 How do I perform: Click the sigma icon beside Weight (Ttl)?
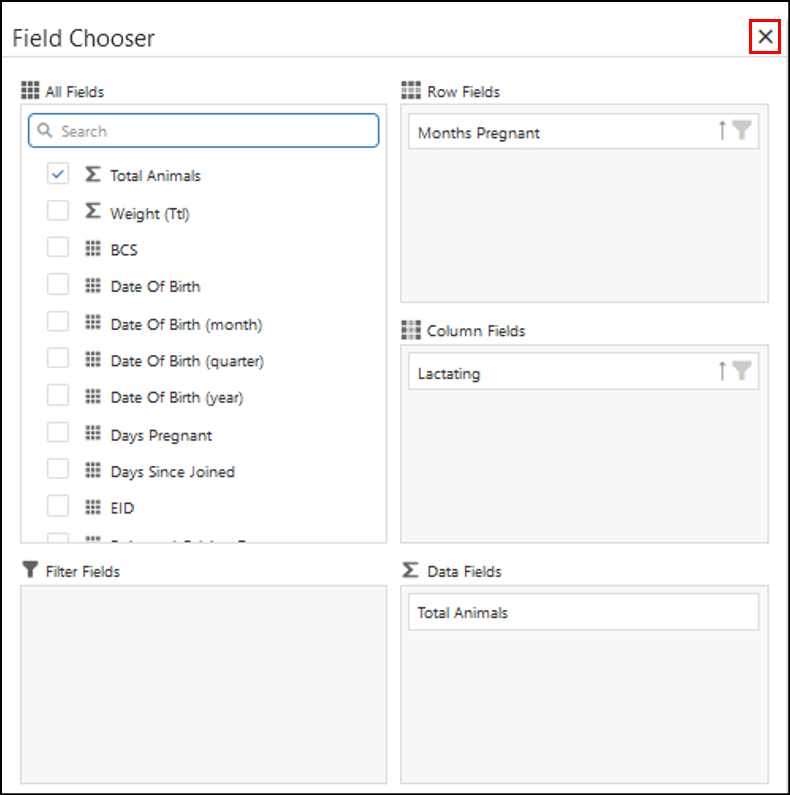tap(93, 212)
